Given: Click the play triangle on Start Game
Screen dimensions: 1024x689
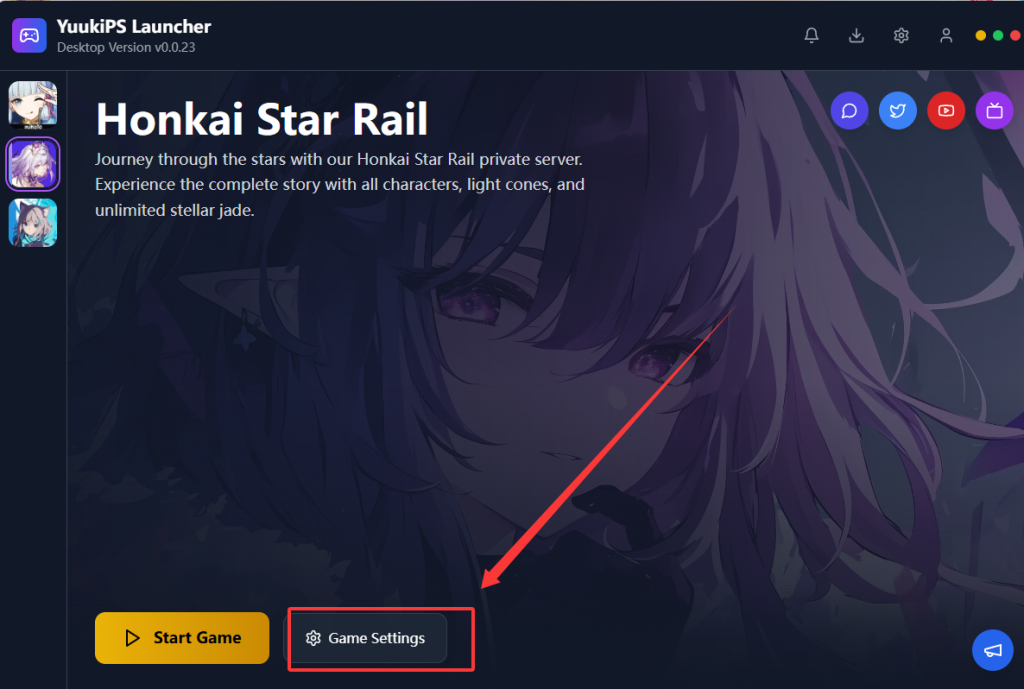Looking at the screenshot, I should pyautogui.click(x=132, y=637).
